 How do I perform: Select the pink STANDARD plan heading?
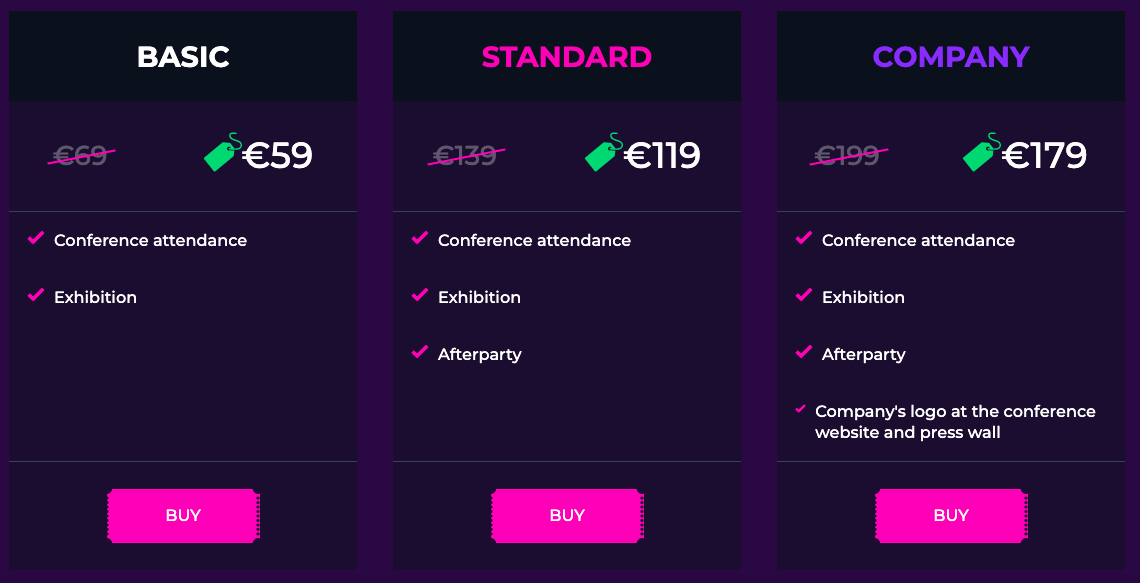567,57
